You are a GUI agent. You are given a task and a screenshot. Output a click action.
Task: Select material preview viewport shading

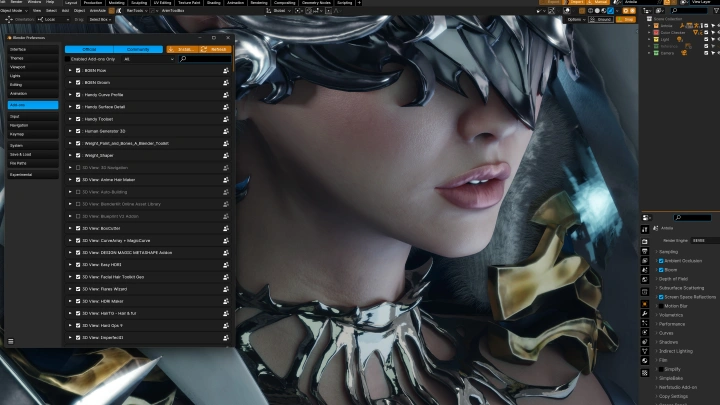click(x=603, y=11)
